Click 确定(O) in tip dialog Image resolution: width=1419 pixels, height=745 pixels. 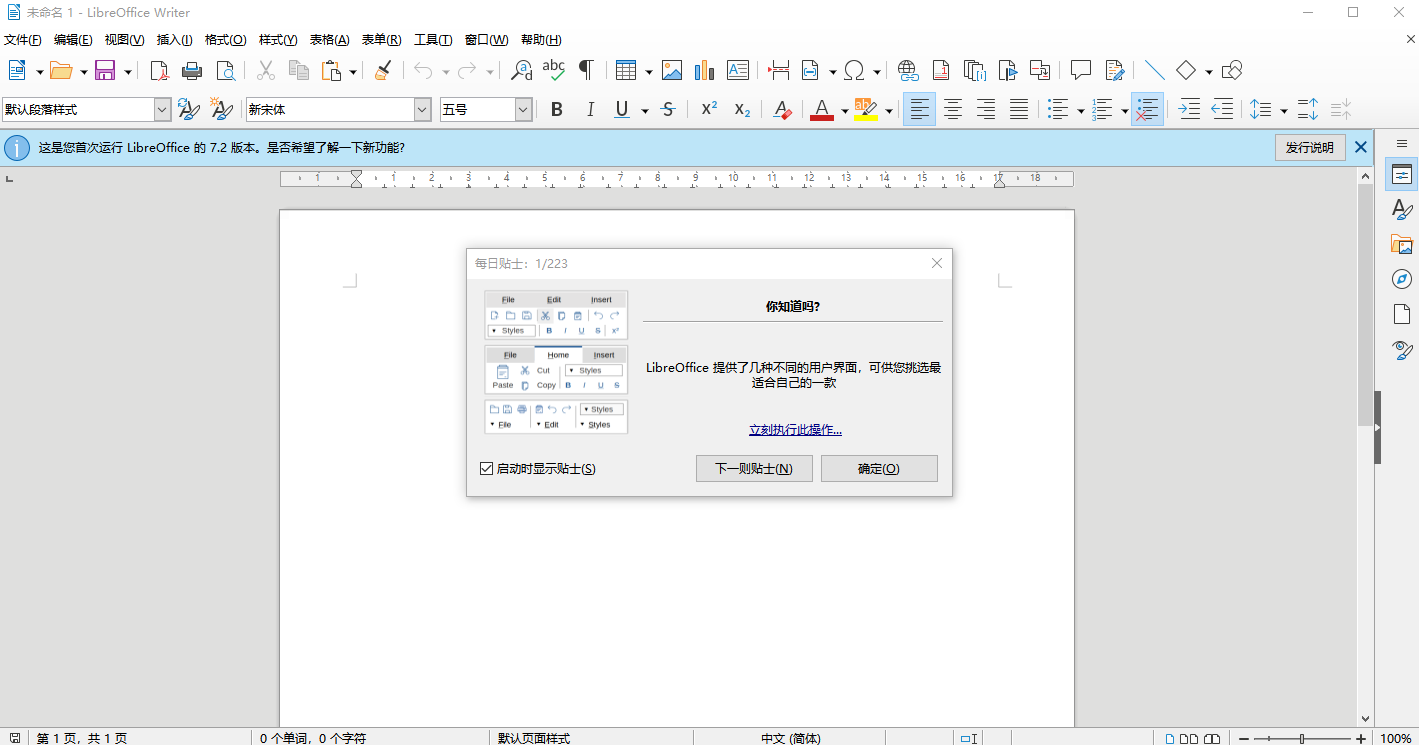pyautogui.click(x=879, y=468)
